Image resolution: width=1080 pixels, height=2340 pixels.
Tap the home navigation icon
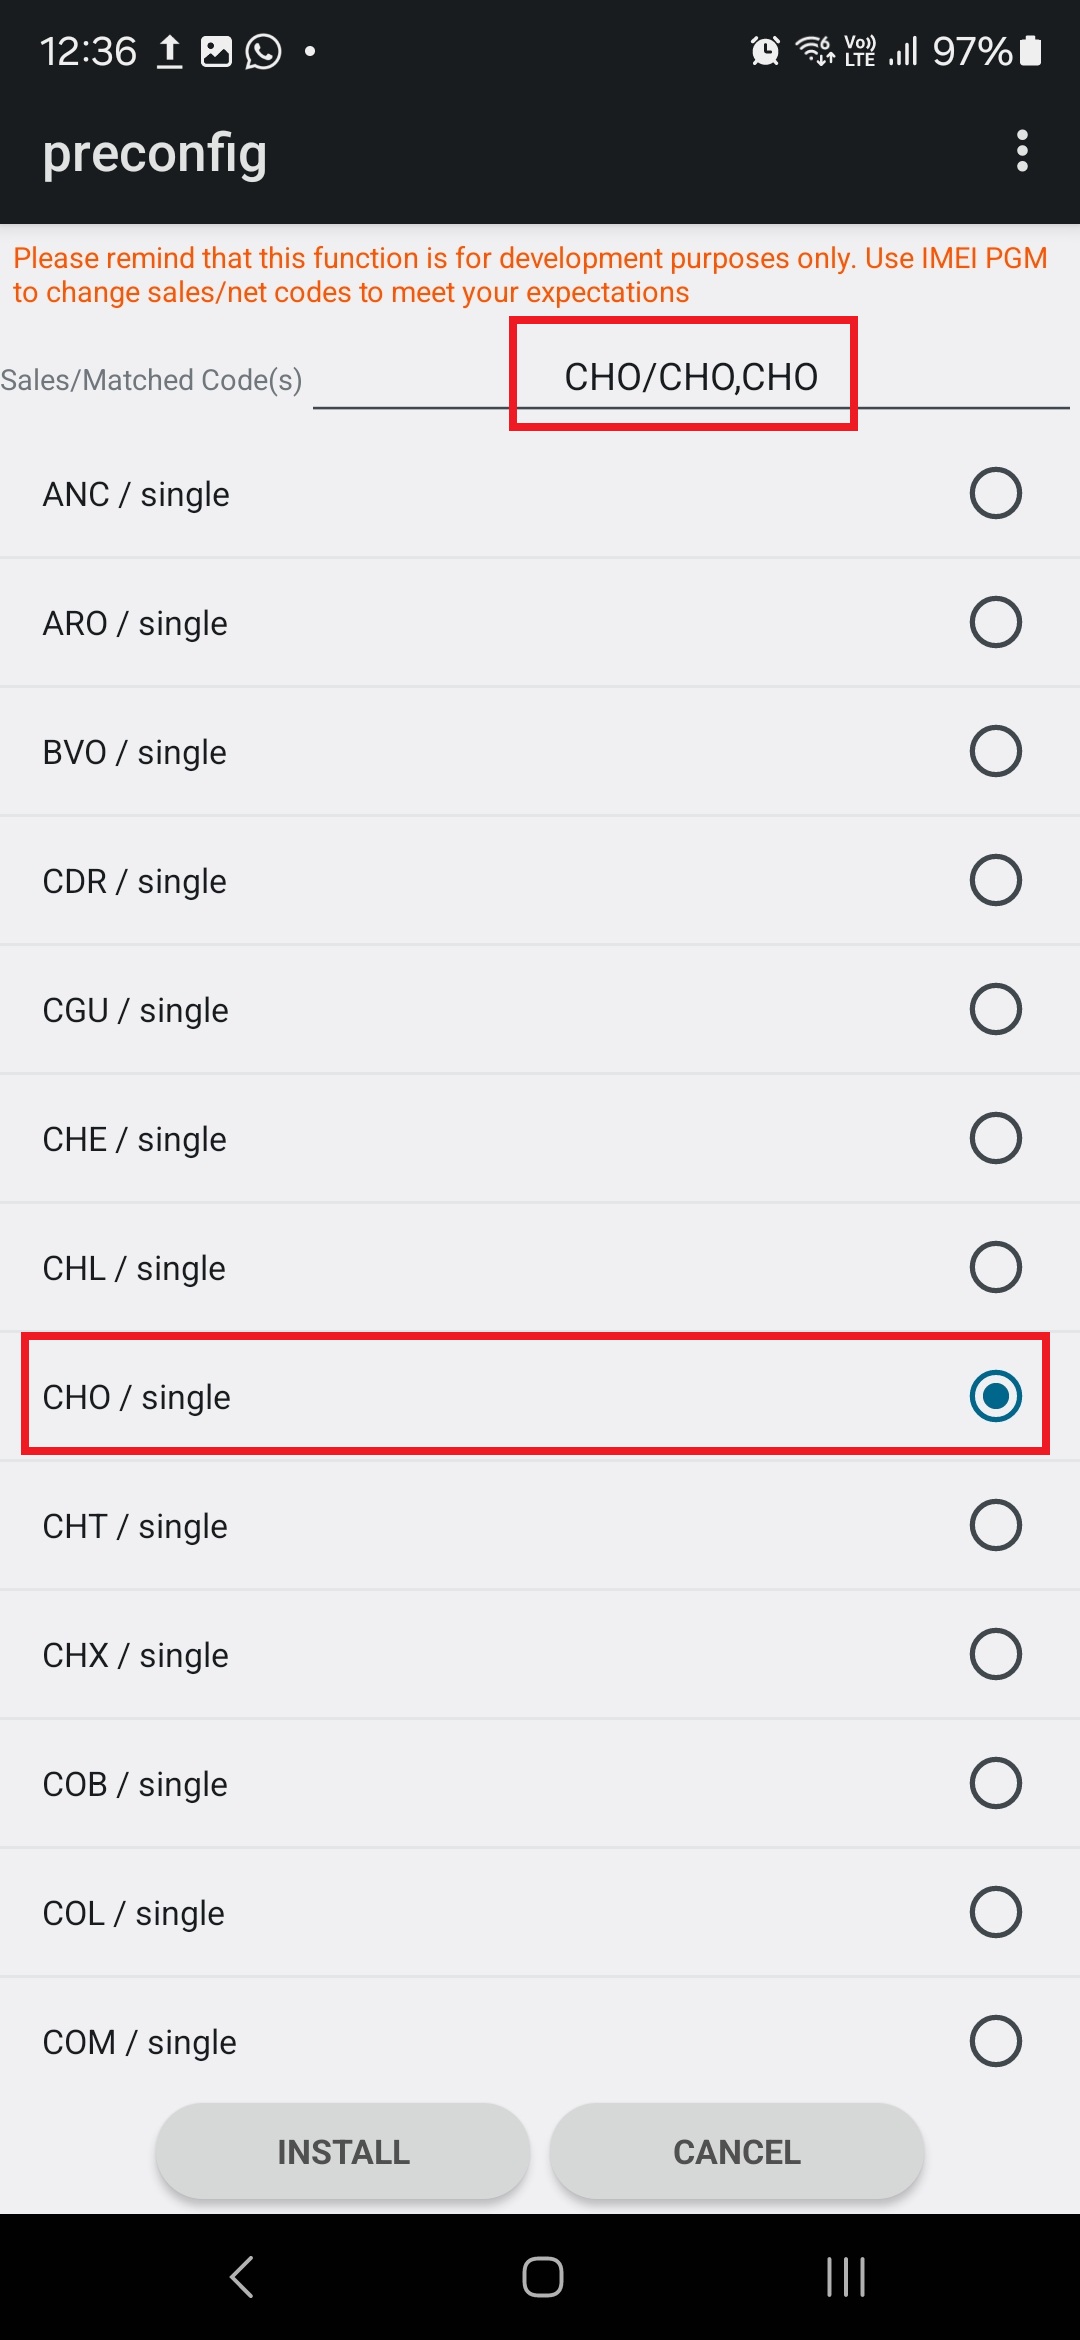(542, 2277)
